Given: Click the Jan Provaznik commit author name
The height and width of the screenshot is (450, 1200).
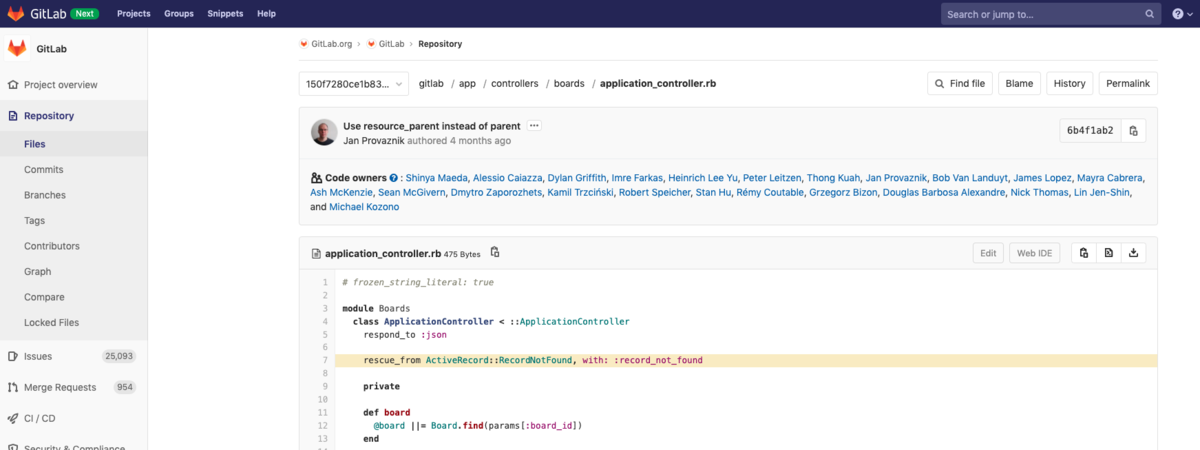Looking at the screenshot, I should [376, 140].
